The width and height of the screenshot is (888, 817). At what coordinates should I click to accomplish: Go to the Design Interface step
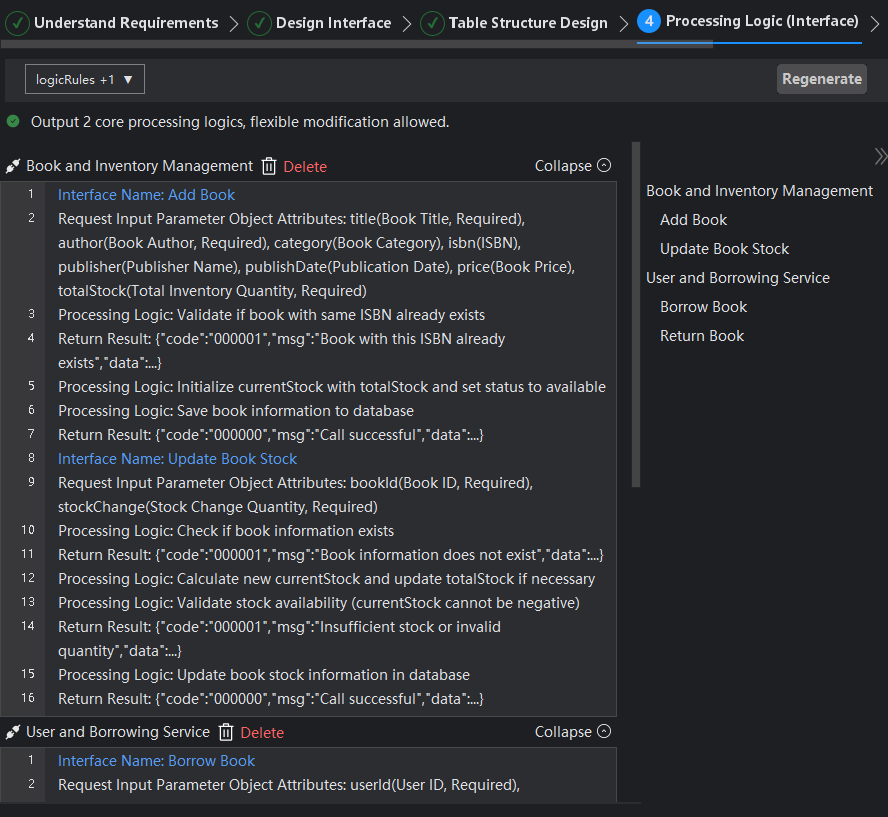333,22
